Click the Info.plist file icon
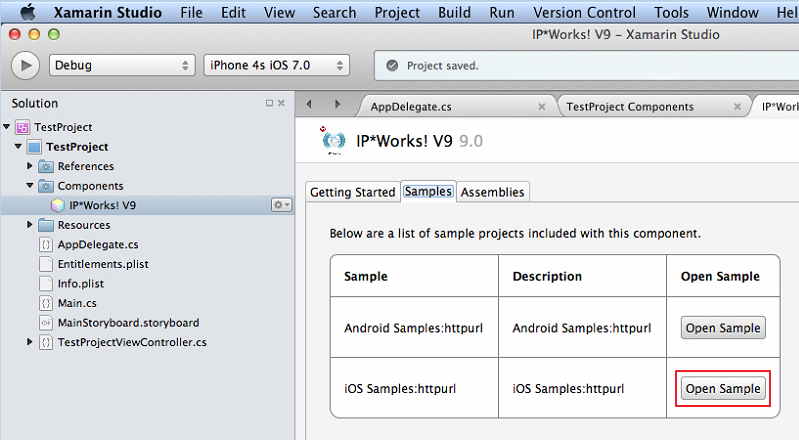This screenshot has height=440, width=799. coord(46,283)
